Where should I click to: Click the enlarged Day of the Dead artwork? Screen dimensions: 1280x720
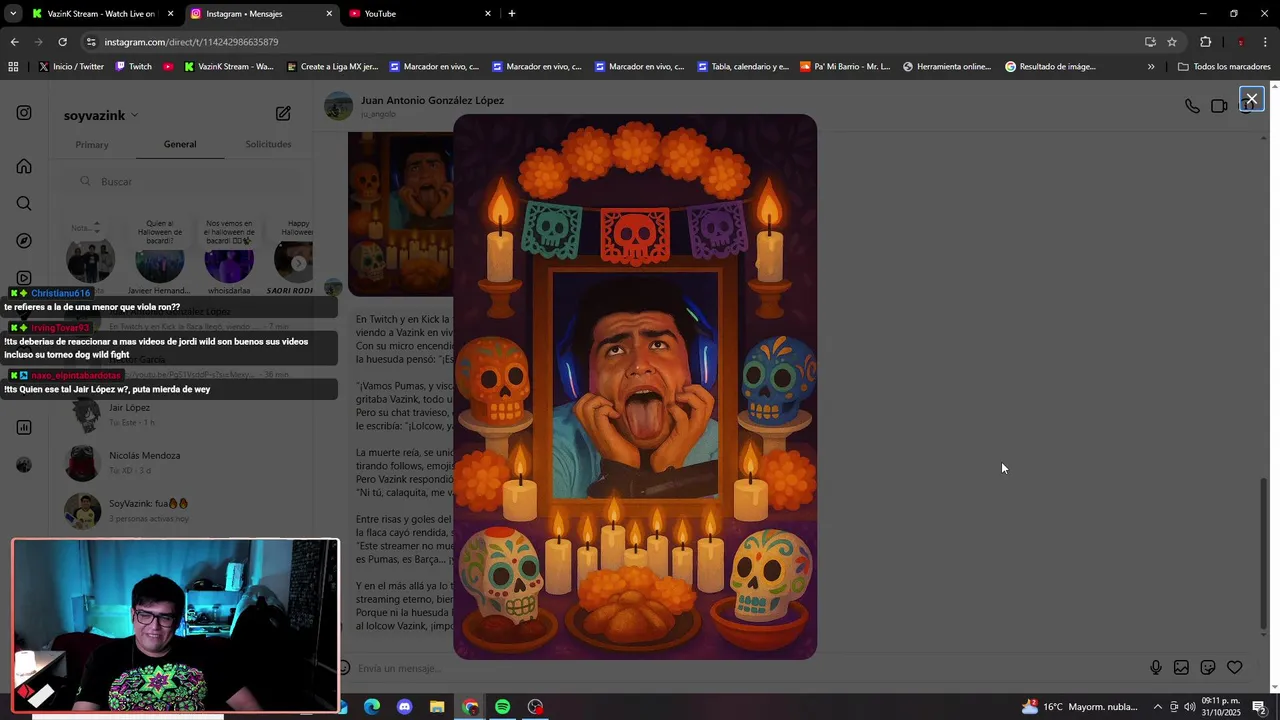click(x=635, y=386)
